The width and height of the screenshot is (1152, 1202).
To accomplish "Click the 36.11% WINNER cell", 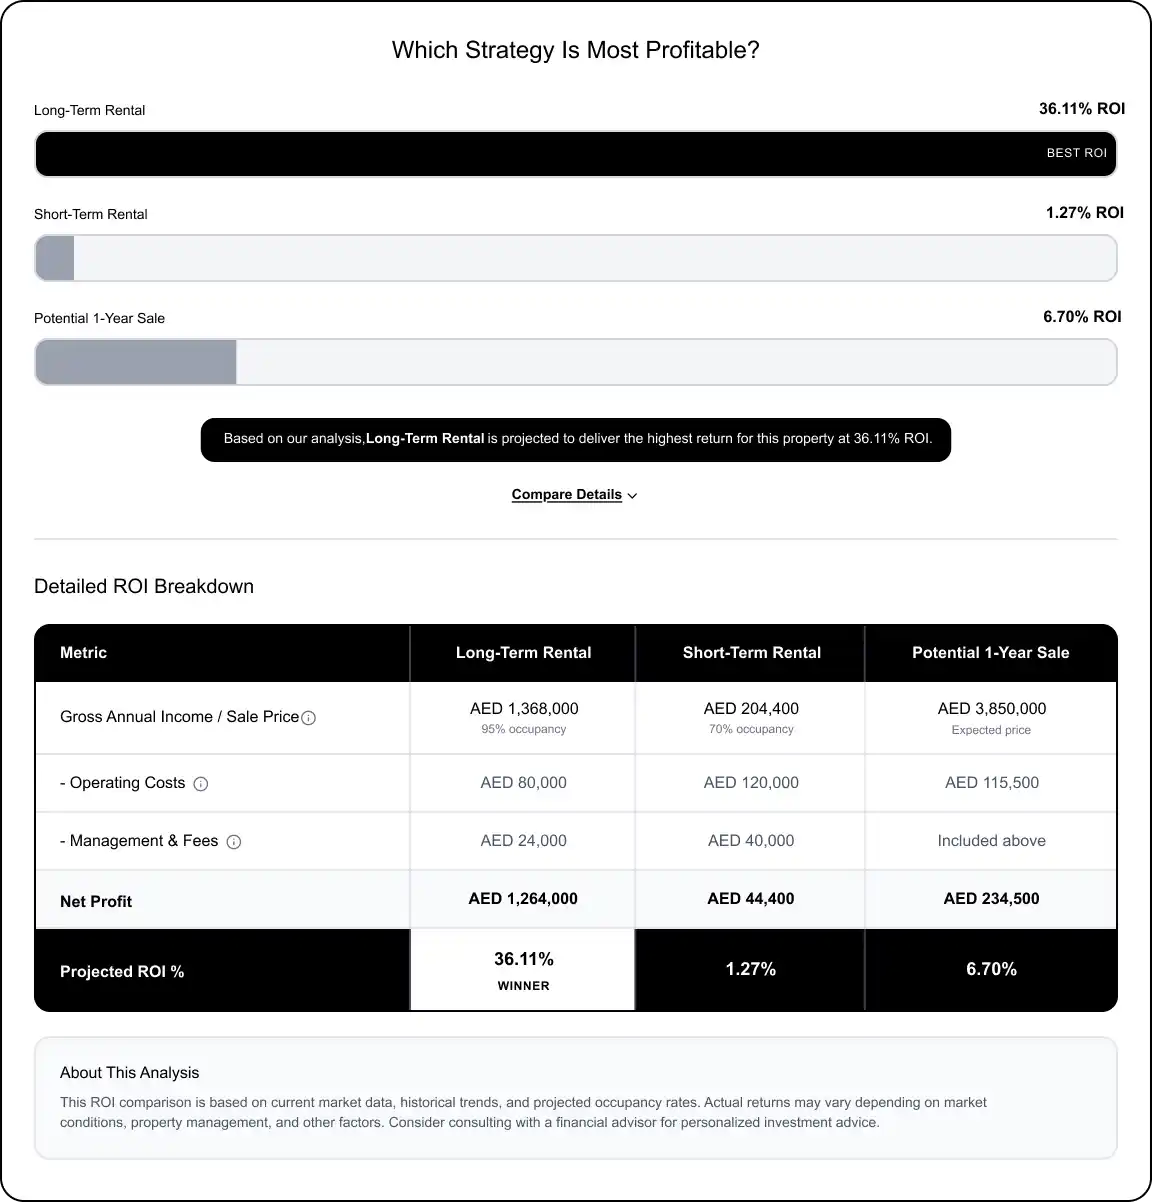I will [523, 970].
